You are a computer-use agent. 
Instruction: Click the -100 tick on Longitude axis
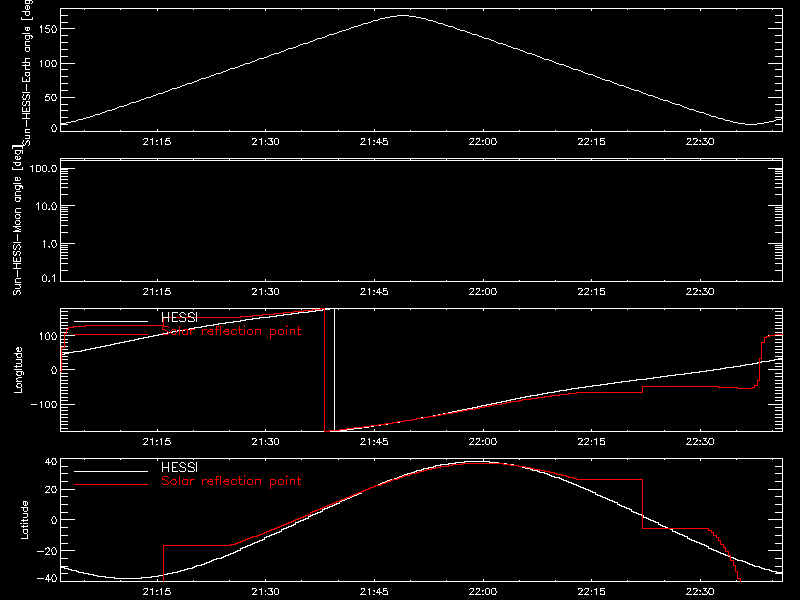(x=43, y=404)
